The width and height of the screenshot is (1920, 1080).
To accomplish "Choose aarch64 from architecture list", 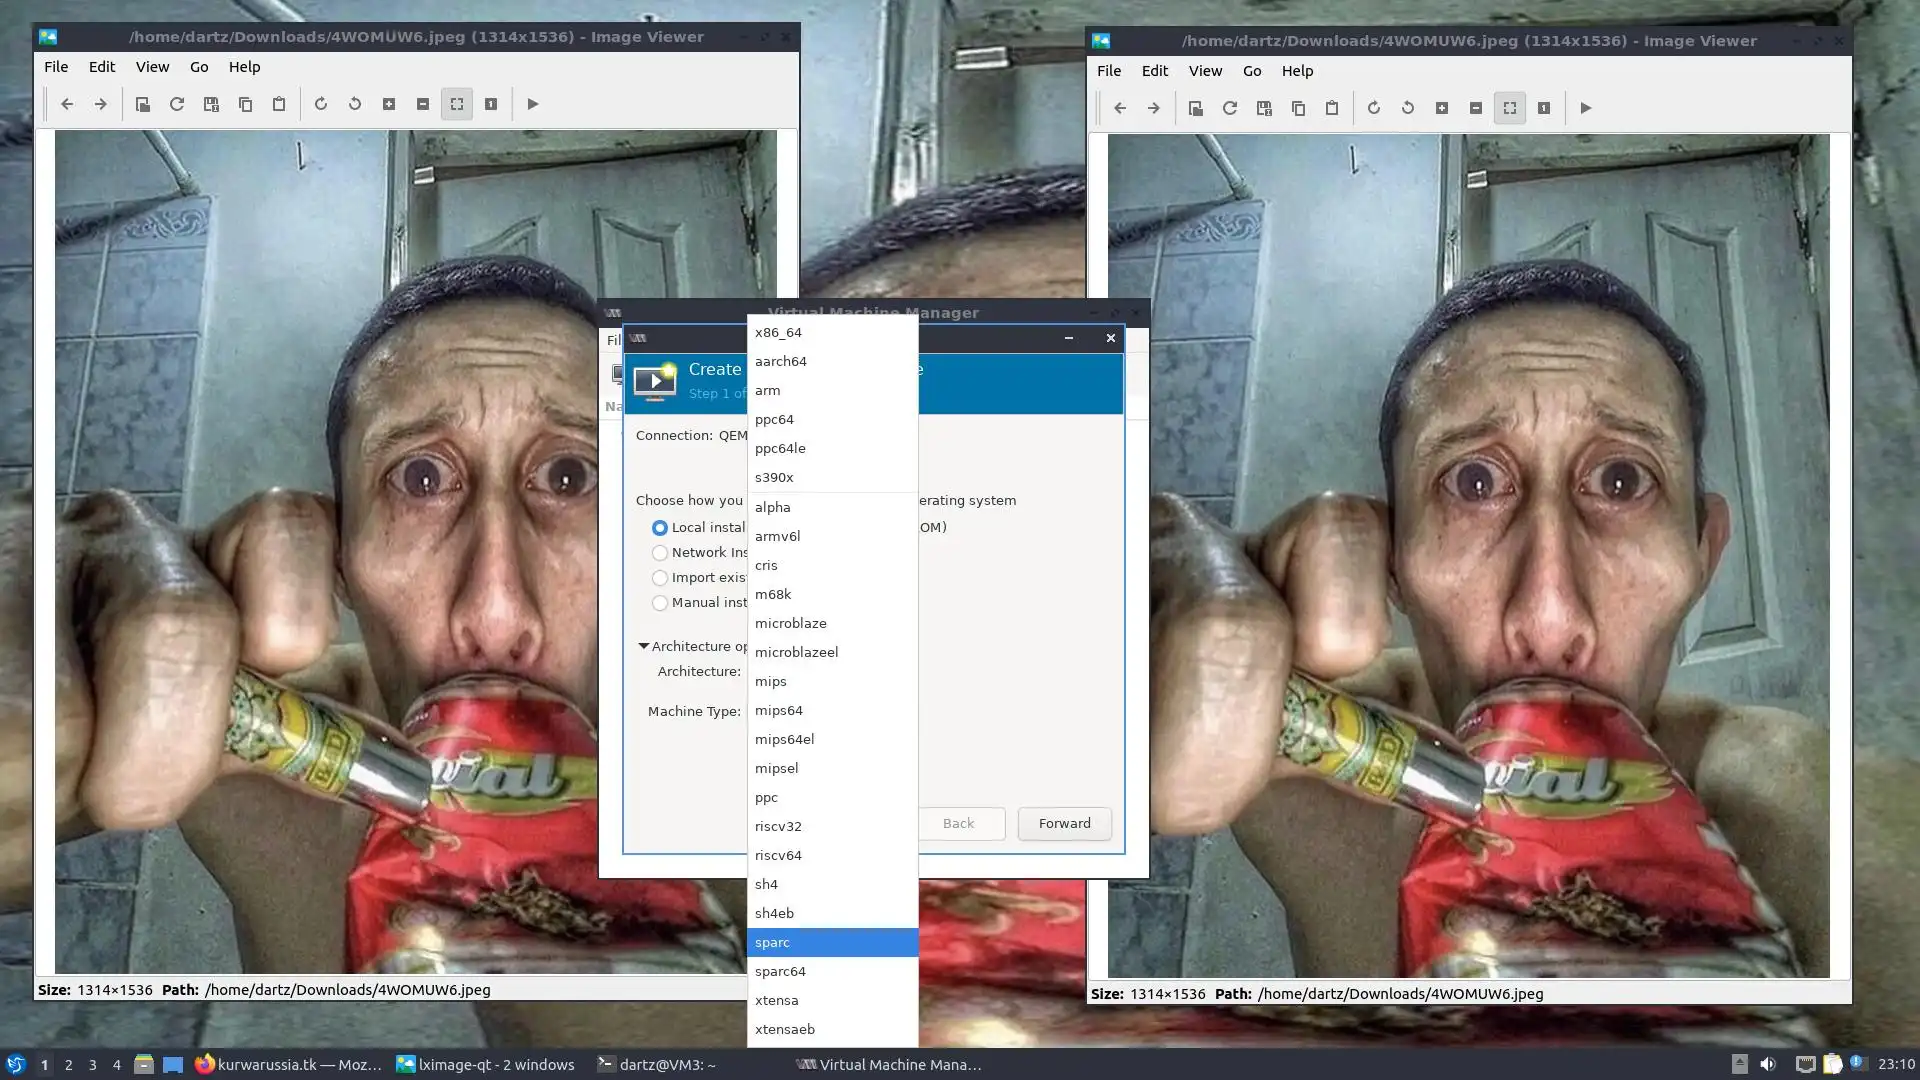I will 781,361.
